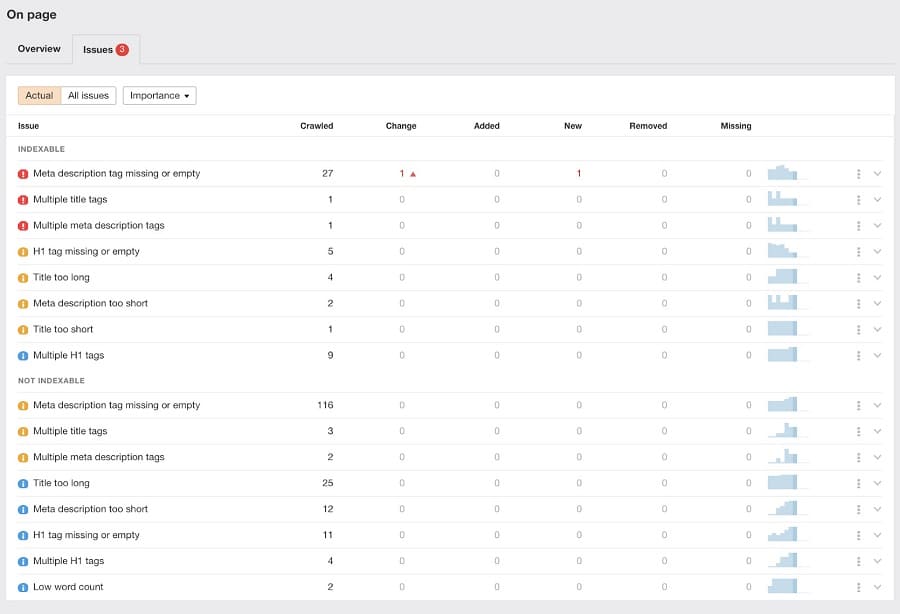Open three-dot menu for Low word count row

pos(858,587)
